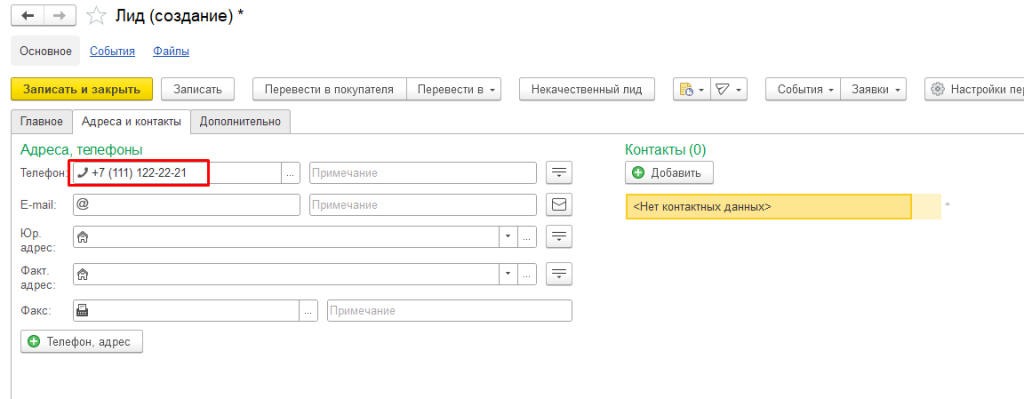Click the ellipsis button in the Факт. адрес field
The image size is (1024, 399).
(x=527, y=274)
